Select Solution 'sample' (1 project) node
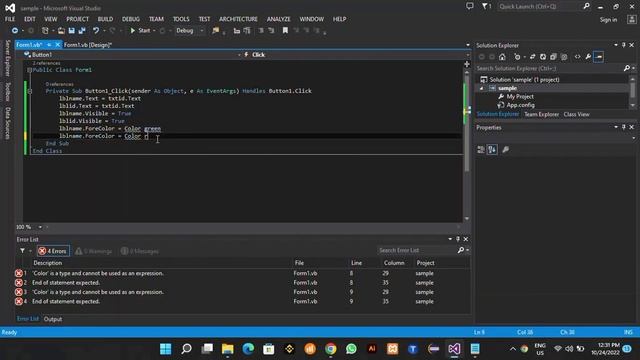This screenshot has width=640, height=360. click(524, 80)
